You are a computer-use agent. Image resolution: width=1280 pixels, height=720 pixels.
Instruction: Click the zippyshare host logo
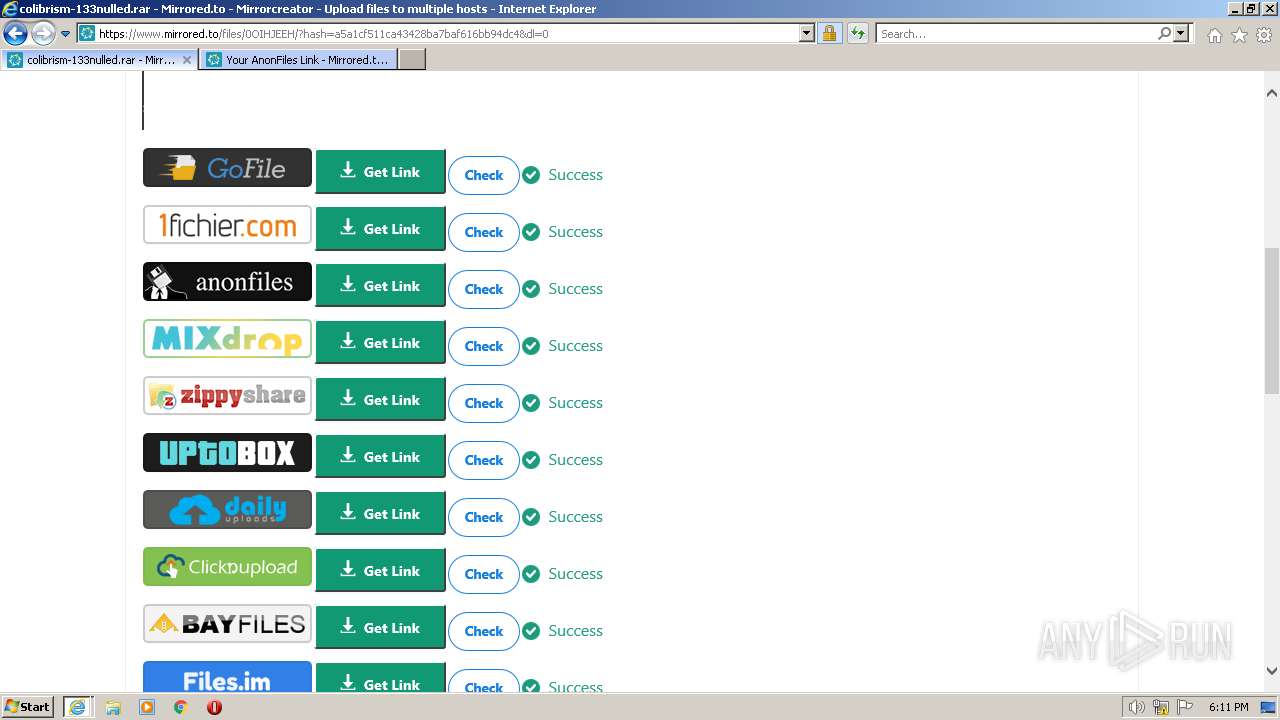[x=227, y=396]
